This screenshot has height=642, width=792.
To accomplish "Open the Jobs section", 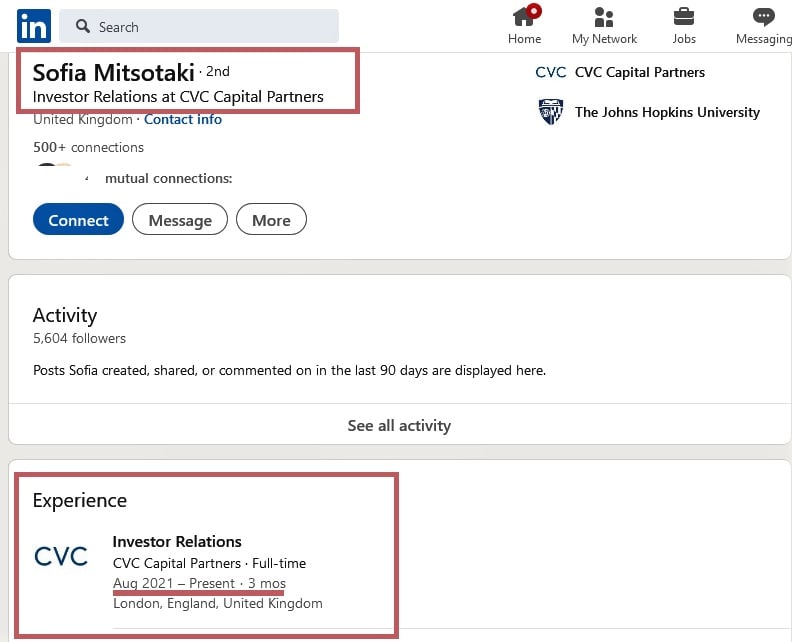I will point(684,25).
